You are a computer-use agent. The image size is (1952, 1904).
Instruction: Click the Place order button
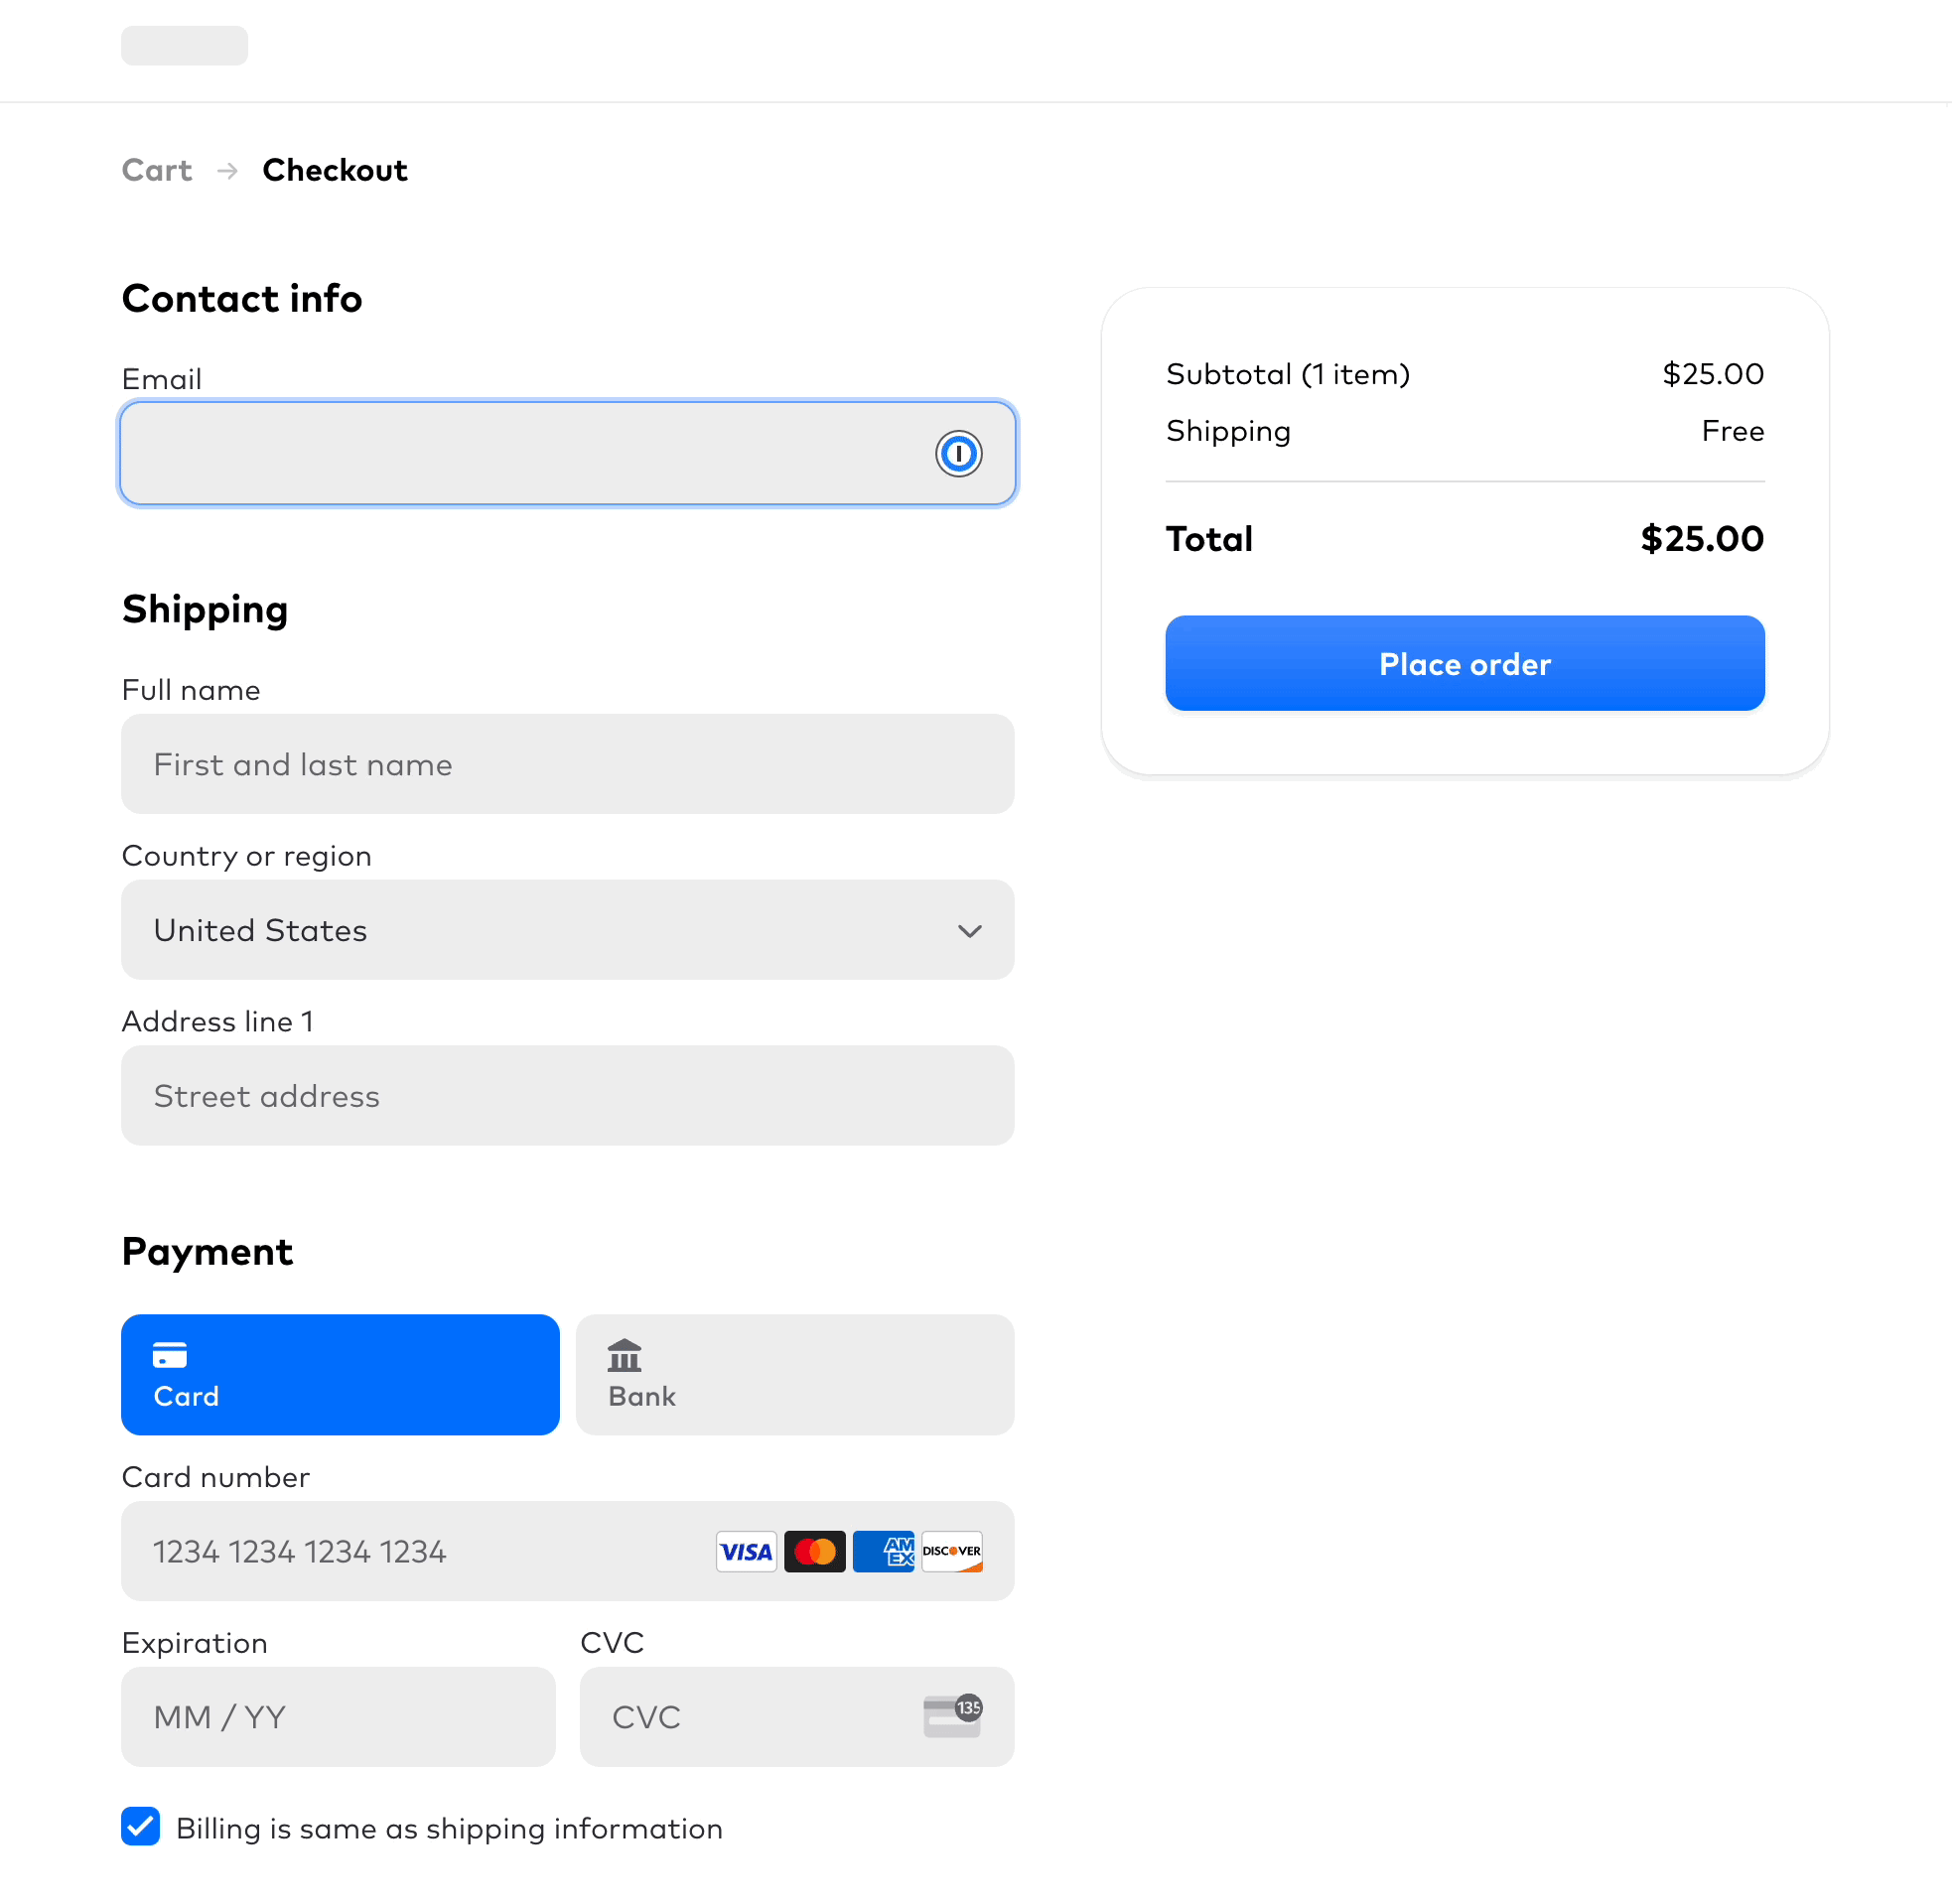(1465, 663)
